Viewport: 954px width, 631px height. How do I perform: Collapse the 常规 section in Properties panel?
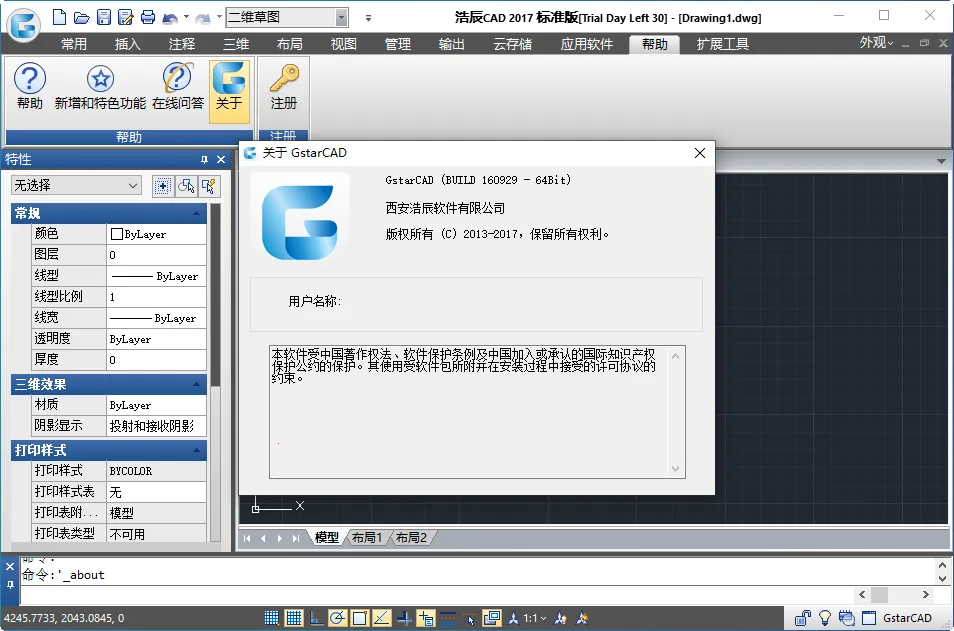click(x=196, y=213)
